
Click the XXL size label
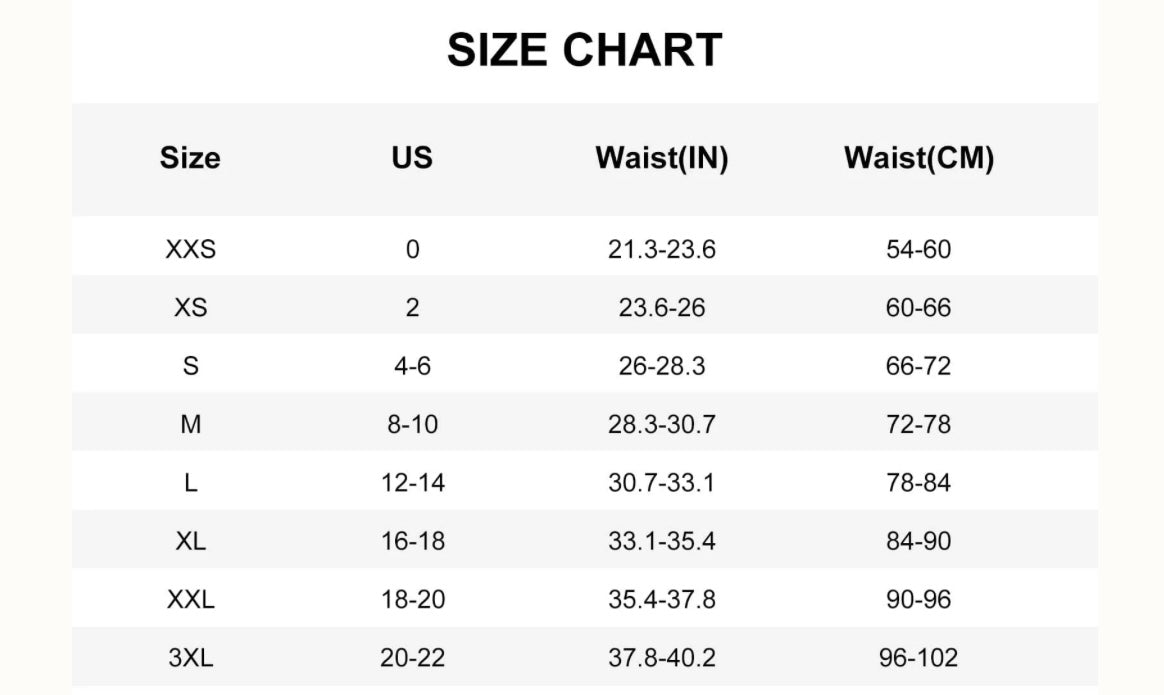[191, 599]
